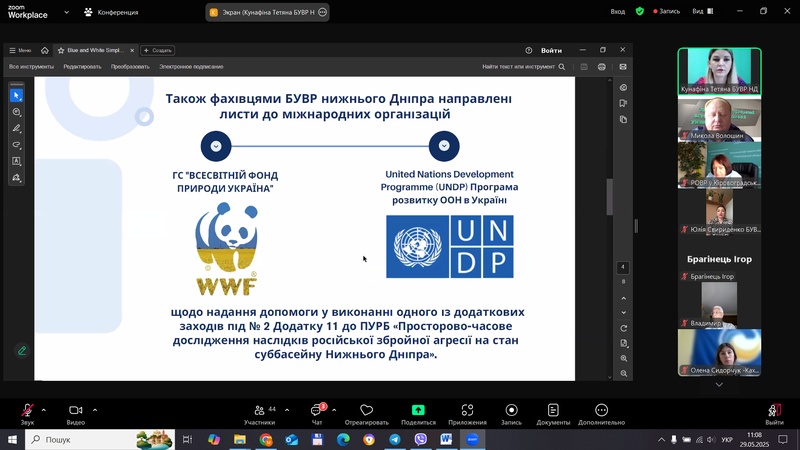Select the stamp/sign tool in PDF sidebar

[16, 178]
